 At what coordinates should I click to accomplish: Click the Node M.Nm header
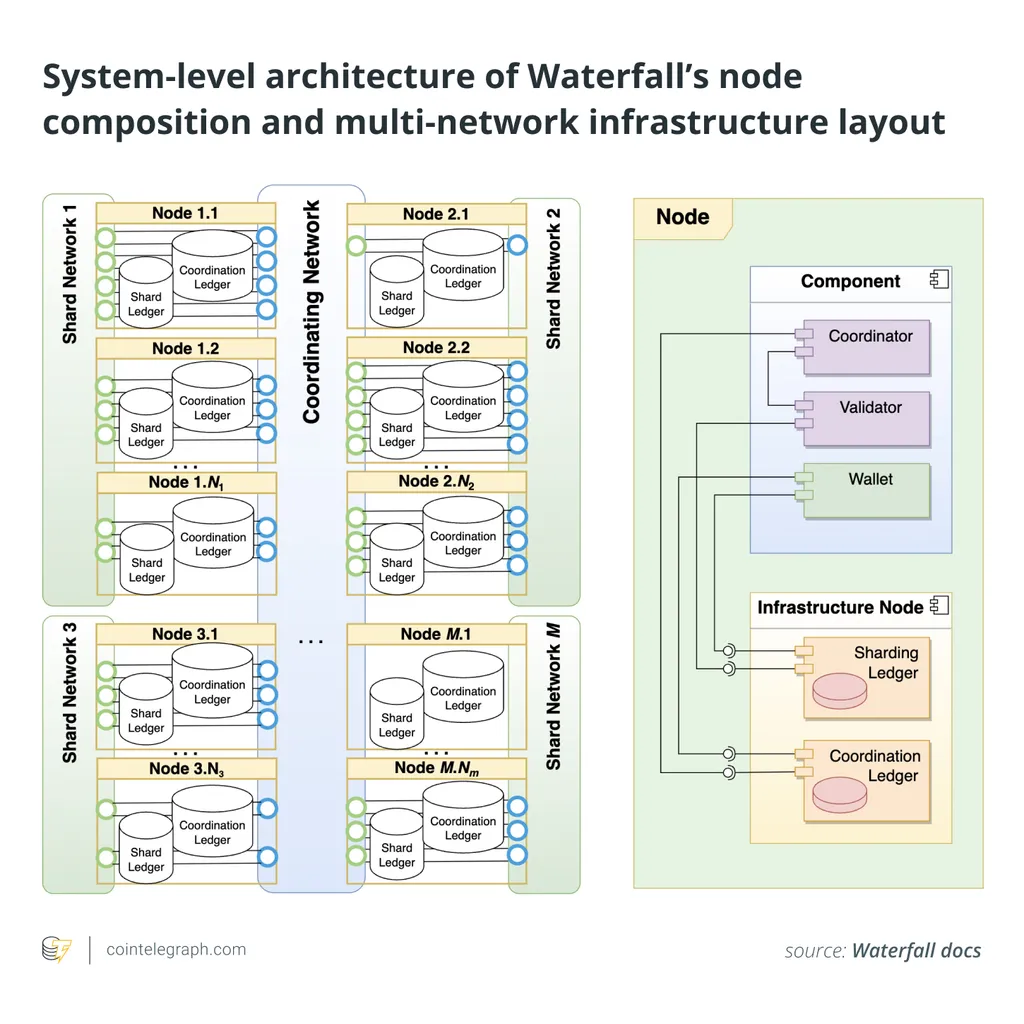click(436, 768)
